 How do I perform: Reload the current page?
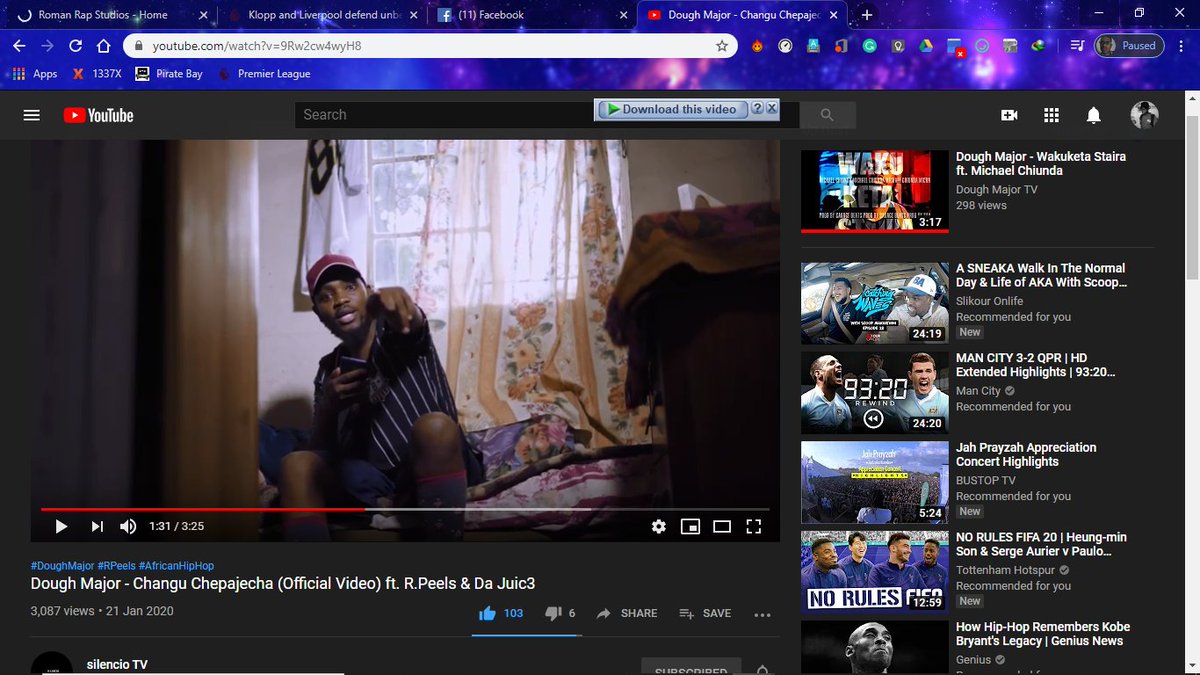[x=75, y=46]
